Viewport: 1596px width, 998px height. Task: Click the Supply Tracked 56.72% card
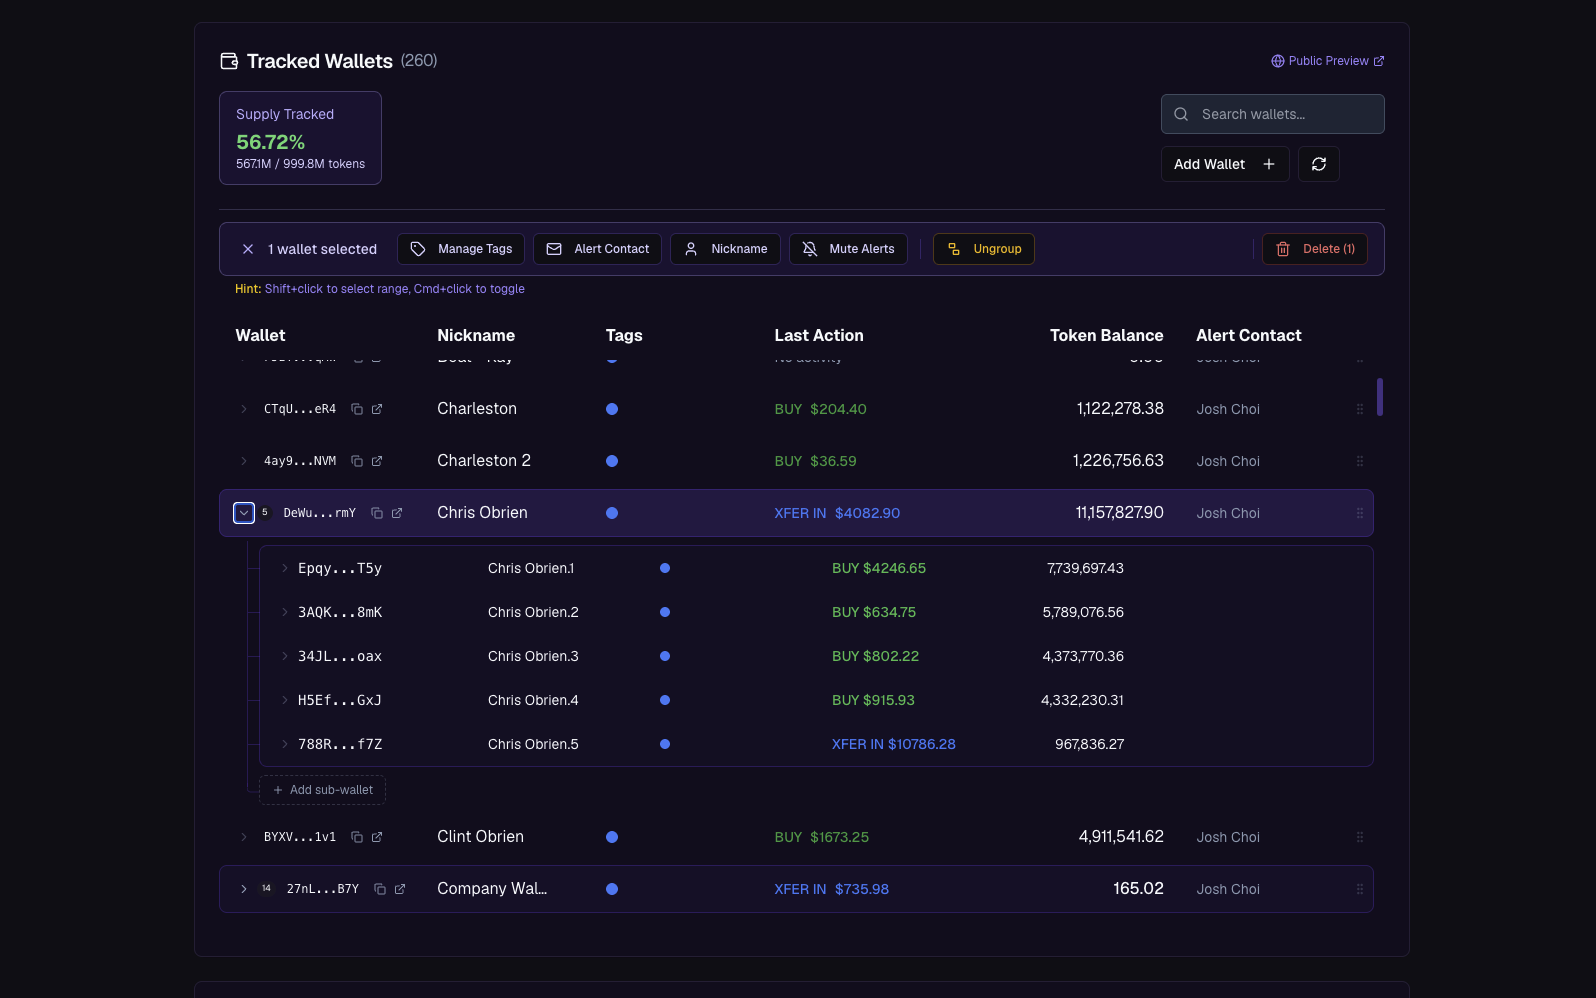(x=300, y=138)
